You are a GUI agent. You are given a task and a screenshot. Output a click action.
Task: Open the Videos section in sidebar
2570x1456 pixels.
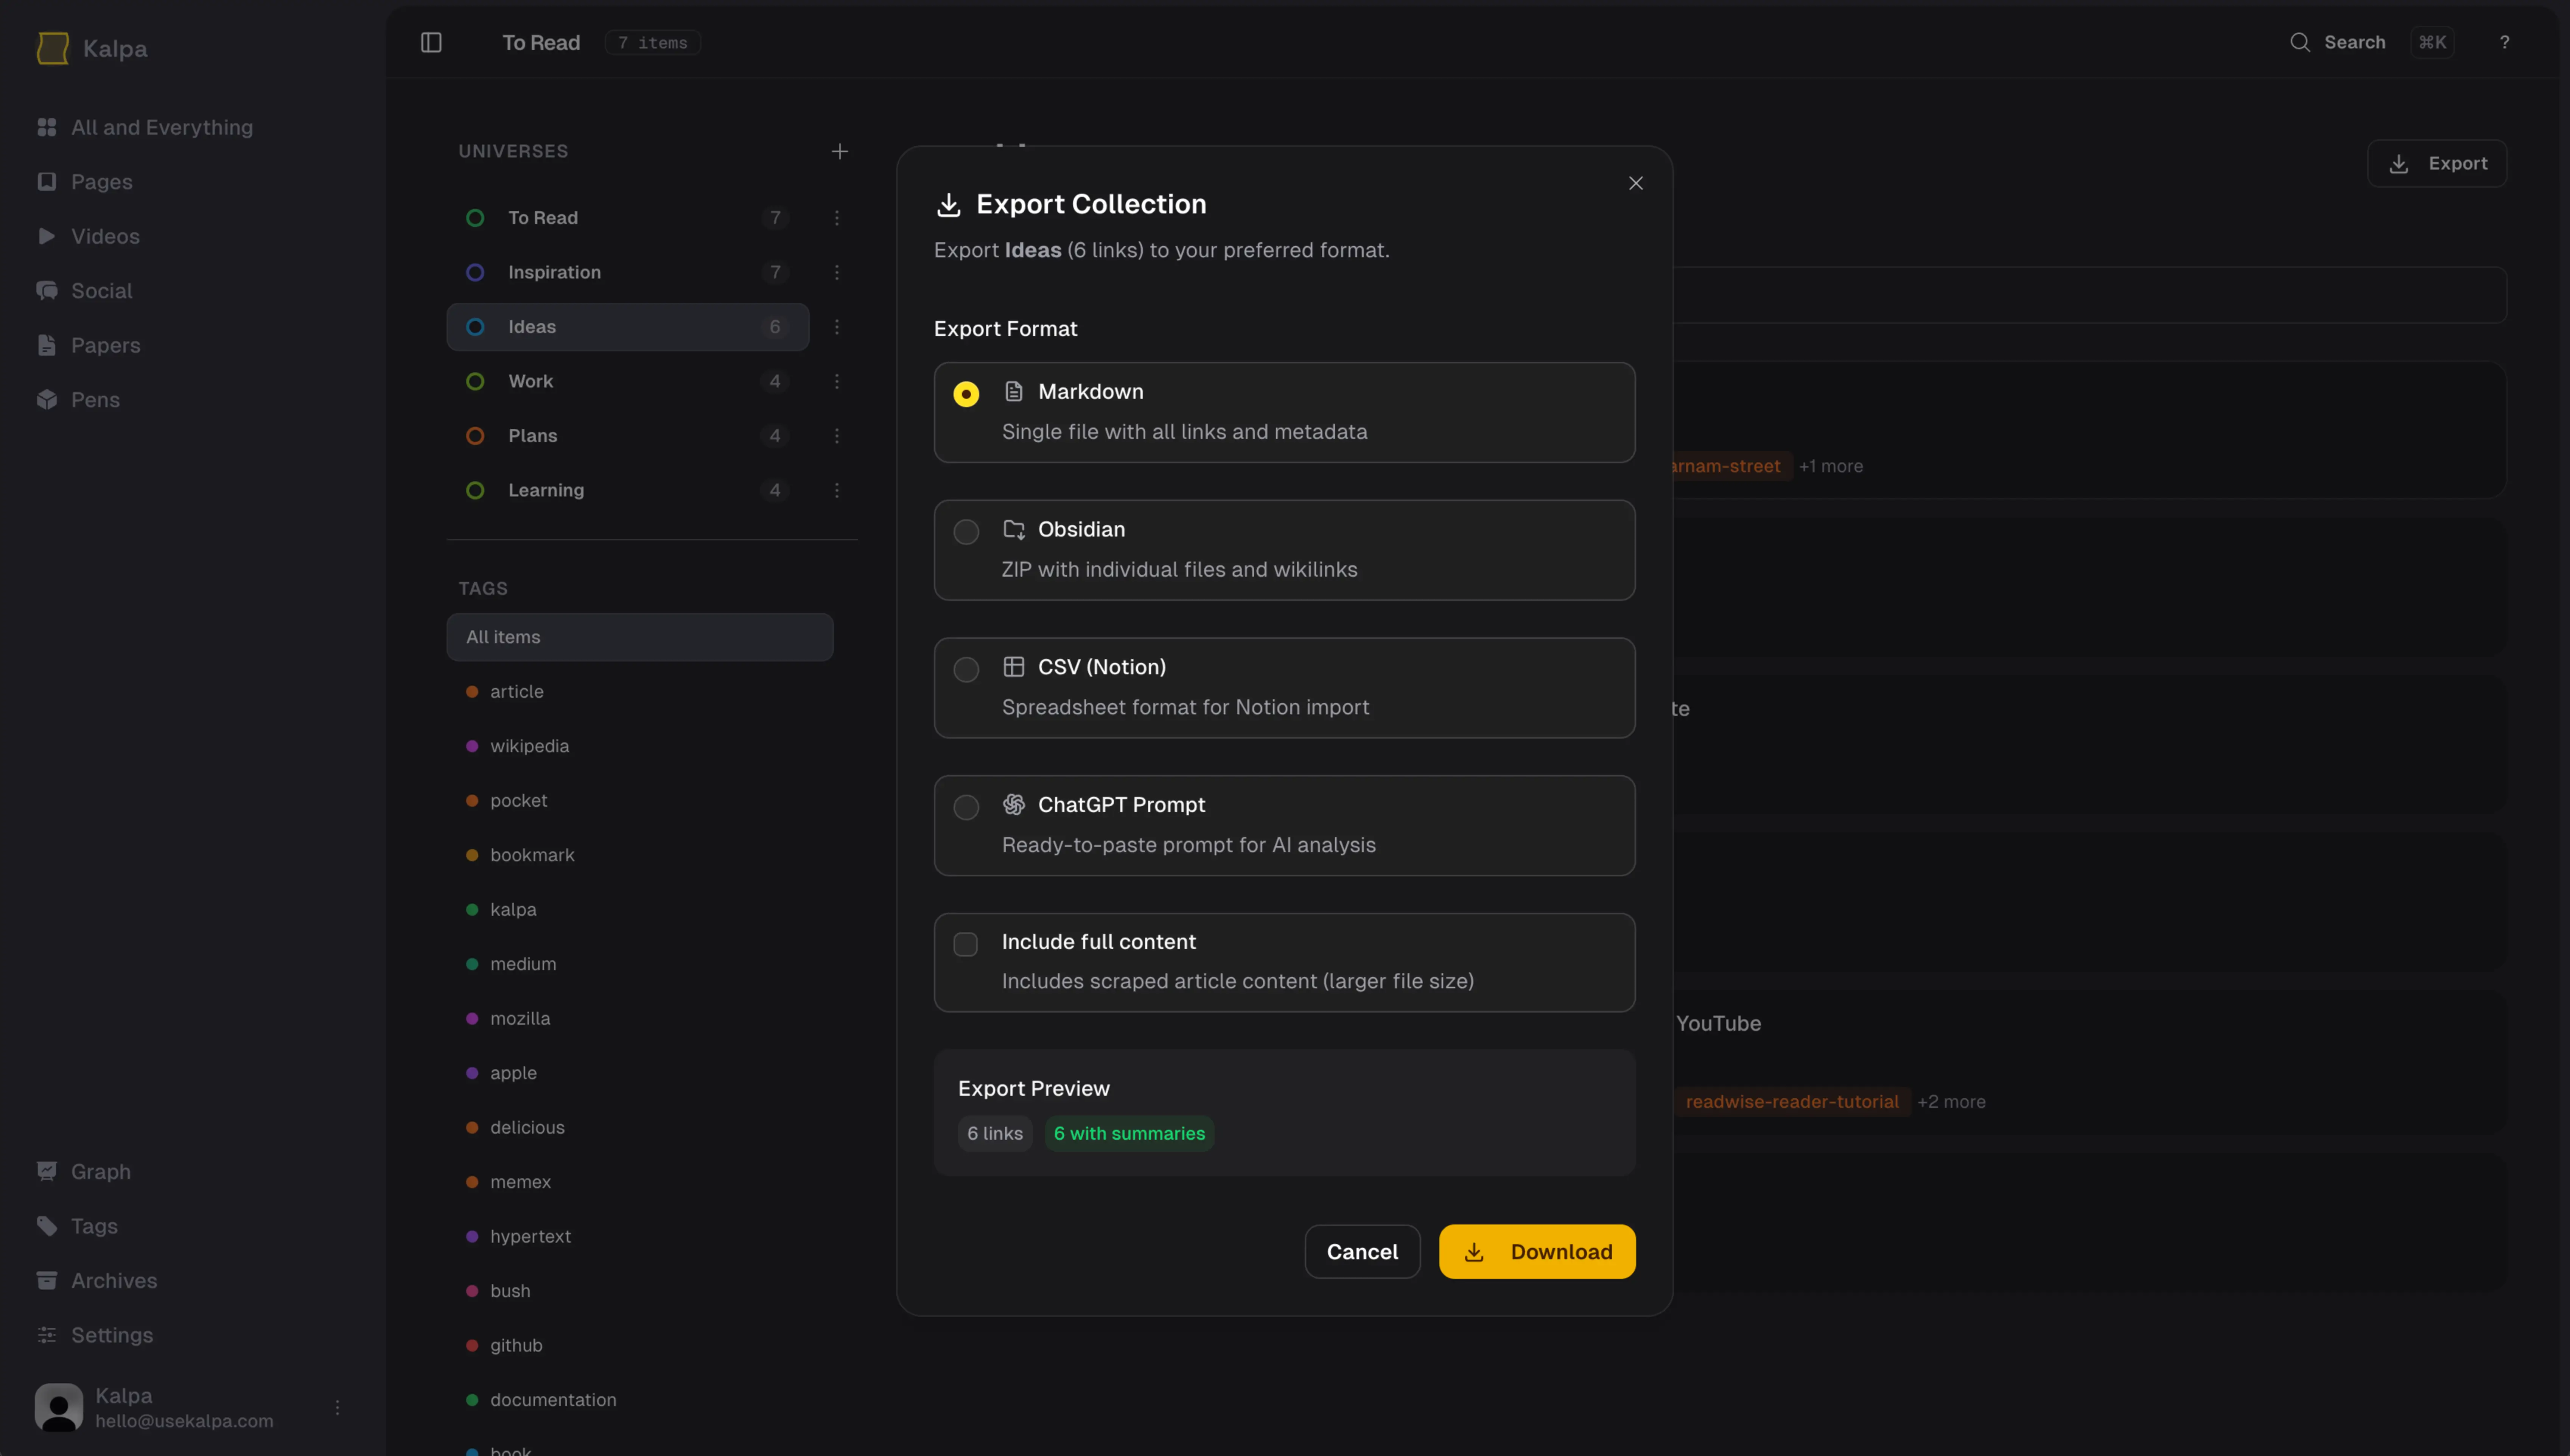click(105, 236)
